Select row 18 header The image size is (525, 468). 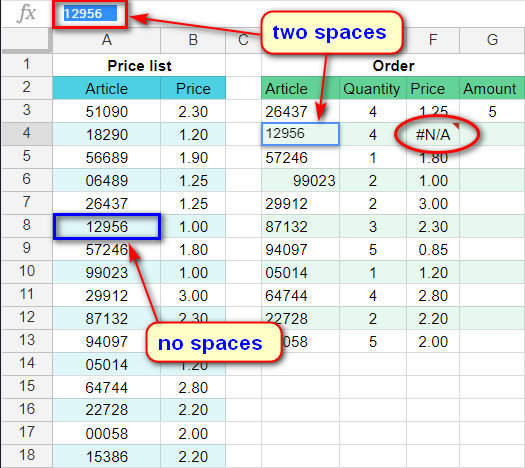pos(26,456)
